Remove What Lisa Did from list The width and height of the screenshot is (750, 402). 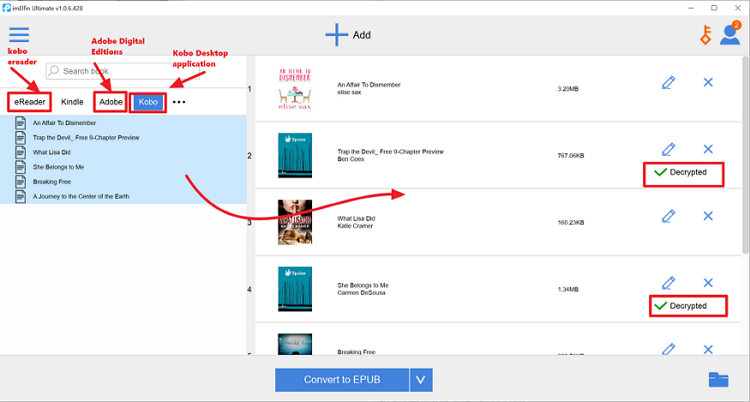pyautogui.click(x=708, y=216)
